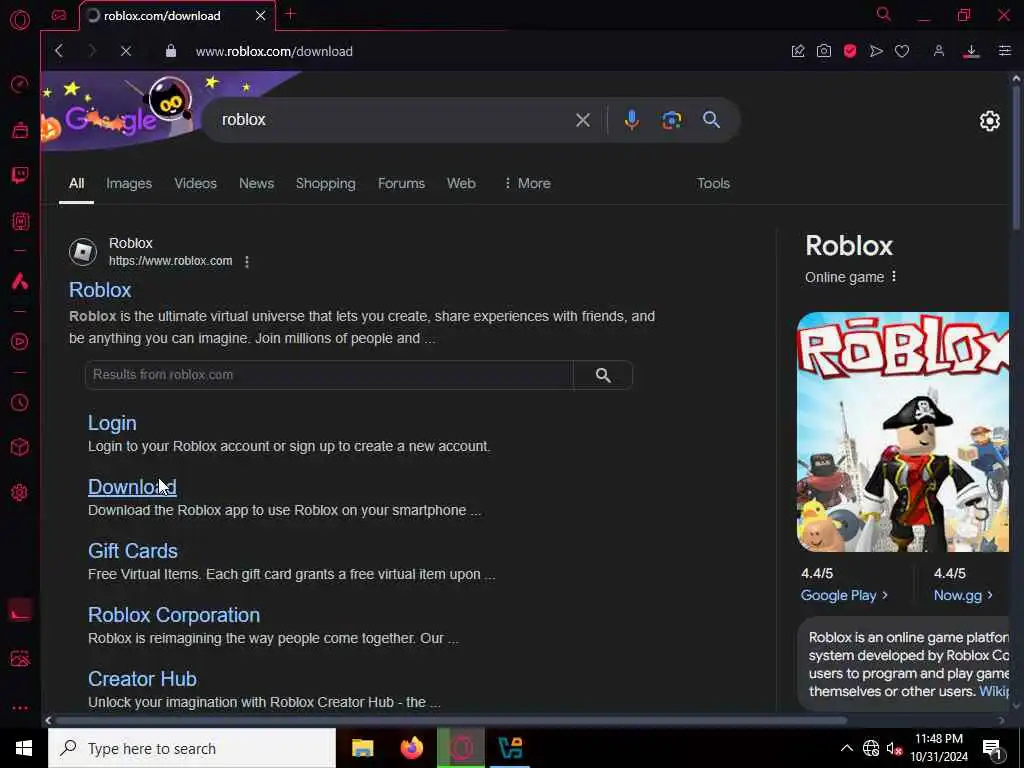Submit roblox.com site search button
The image size is (1024, 768).
click(603, 375)
